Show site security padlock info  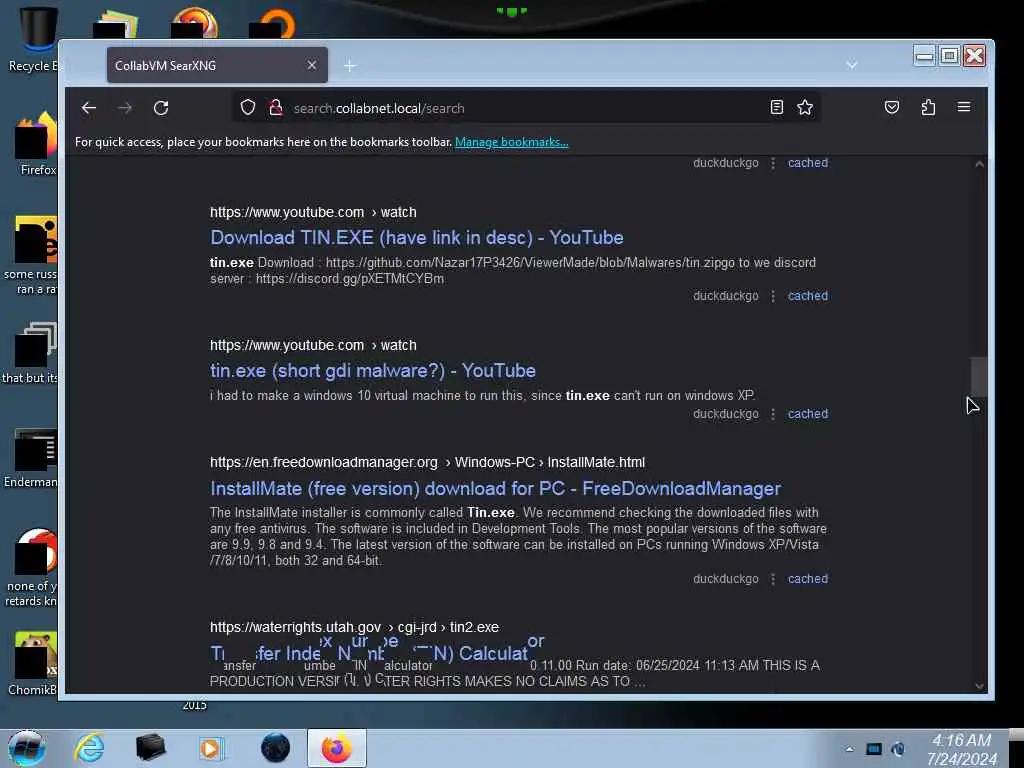[276, 108]
